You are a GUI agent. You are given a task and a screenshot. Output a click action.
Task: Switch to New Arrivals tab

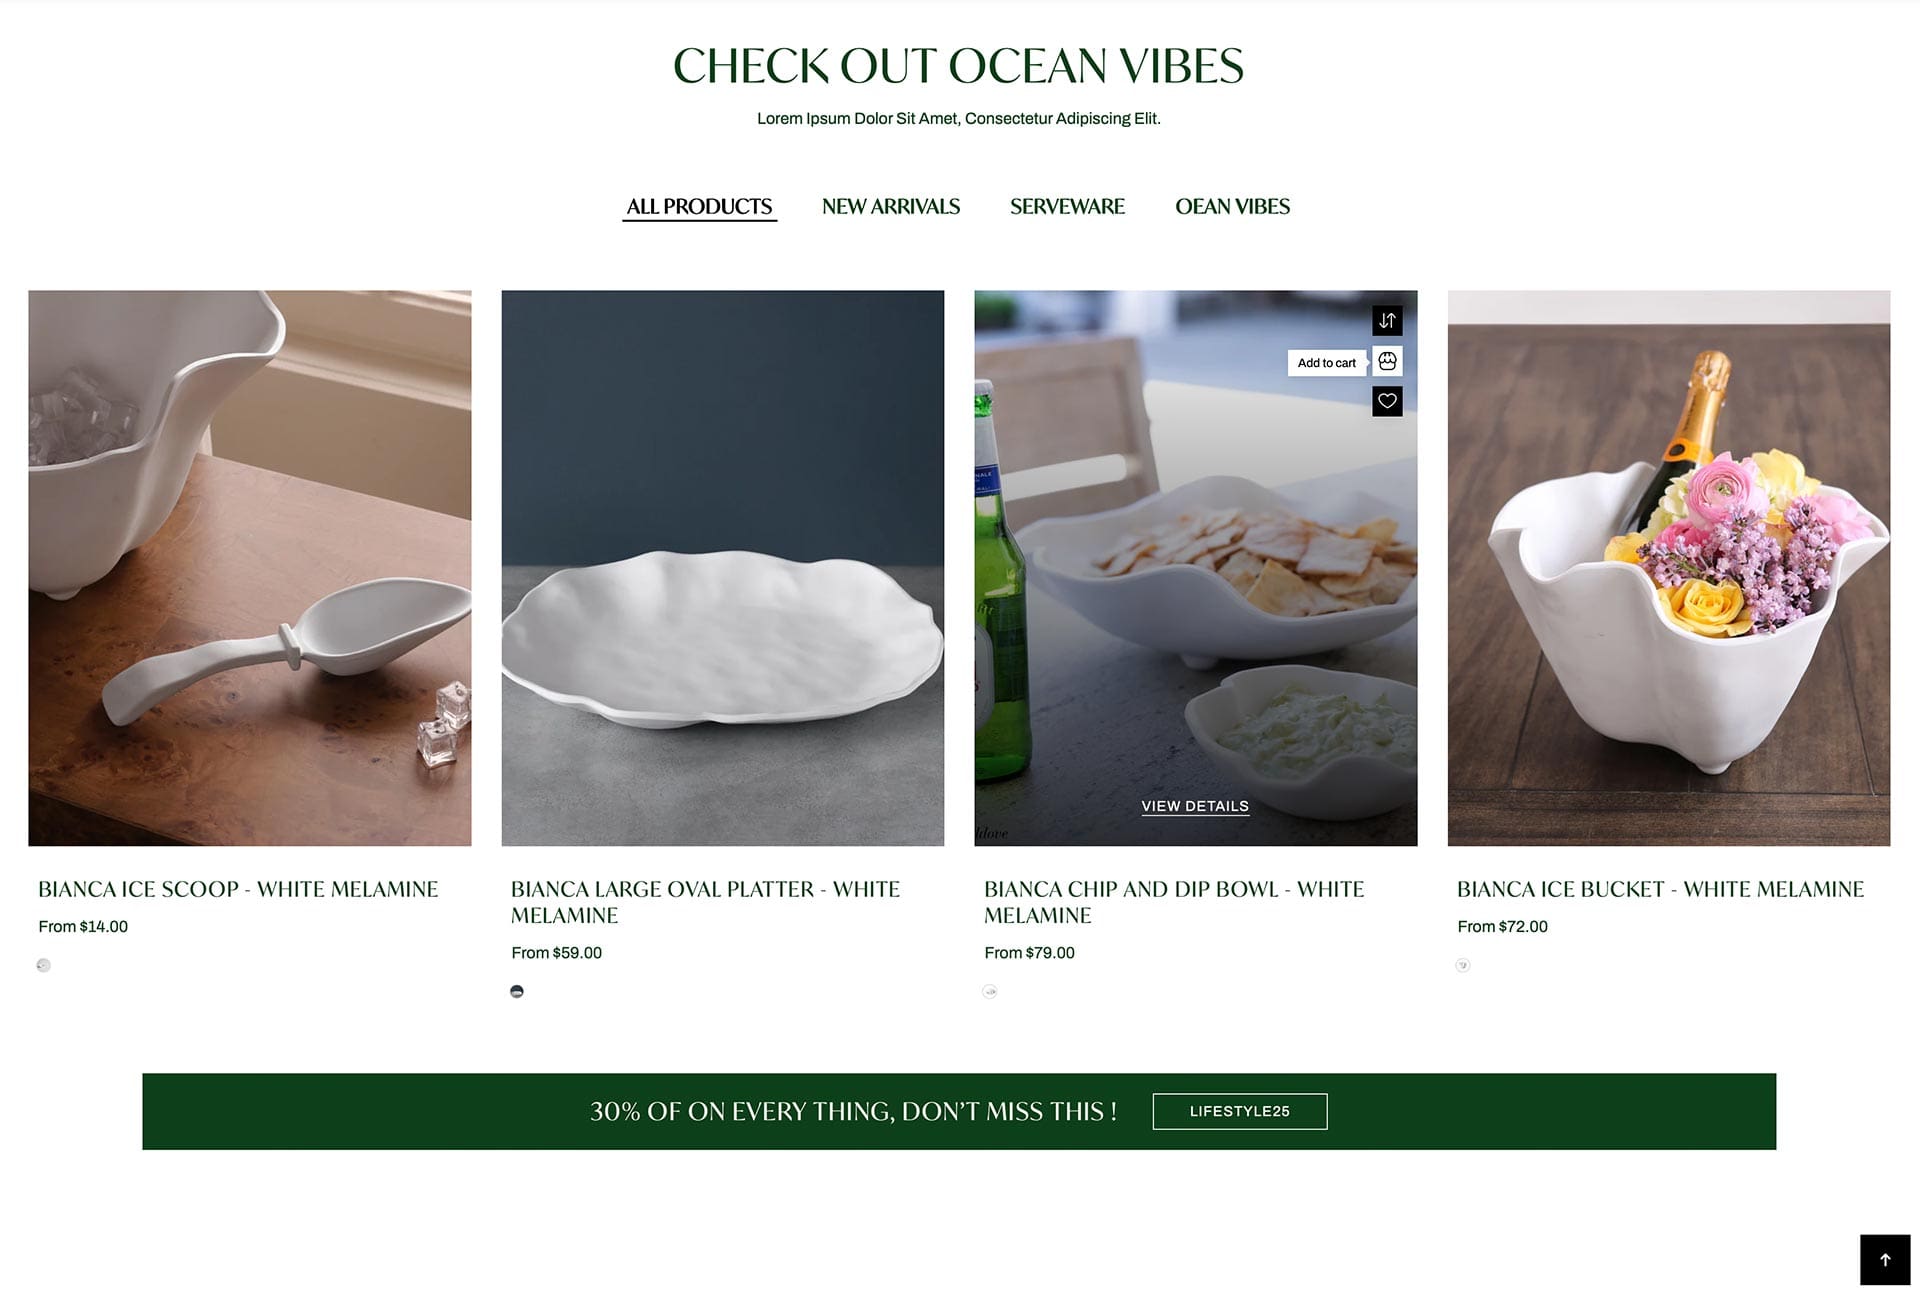(891, 207)
